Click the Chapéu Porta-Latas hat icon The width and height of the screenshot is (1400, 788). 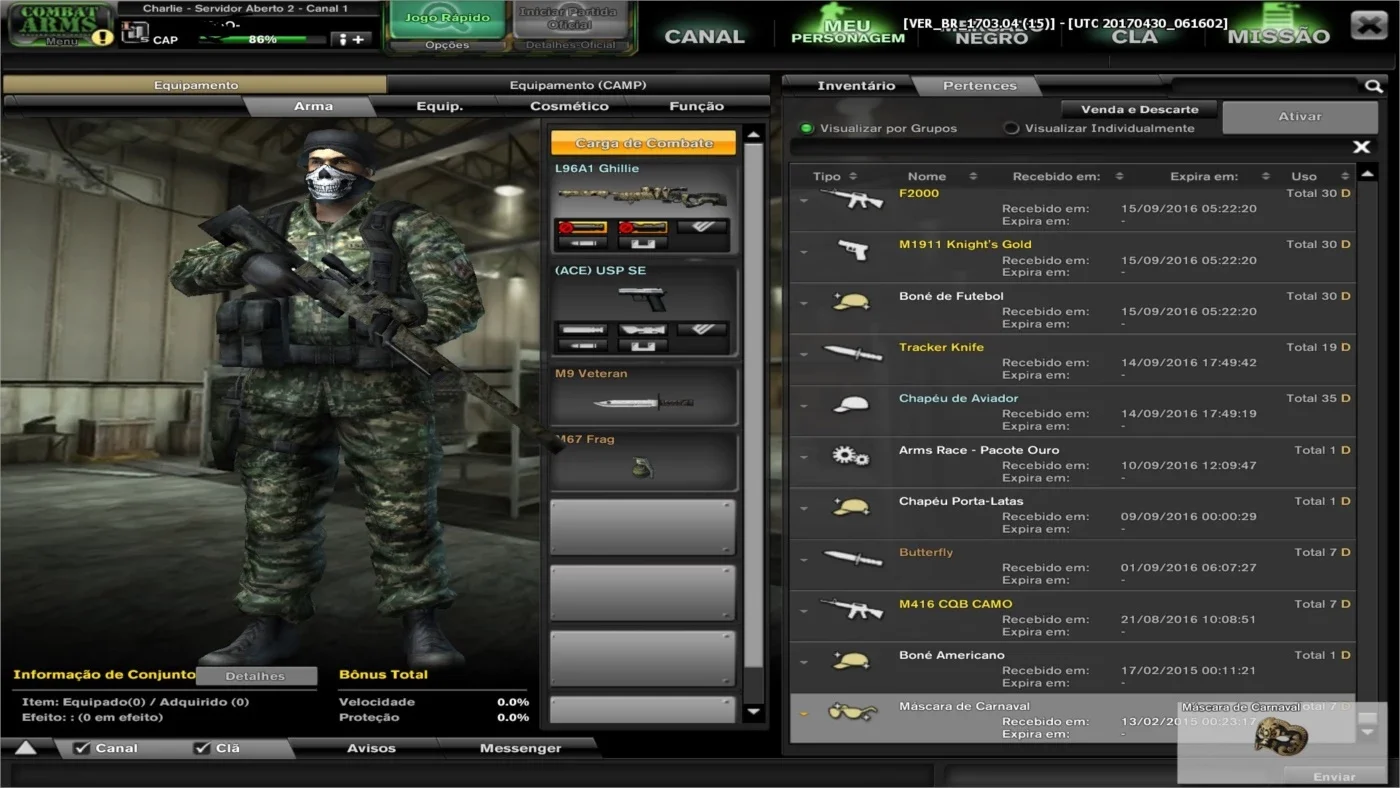(x=851, y=506)
